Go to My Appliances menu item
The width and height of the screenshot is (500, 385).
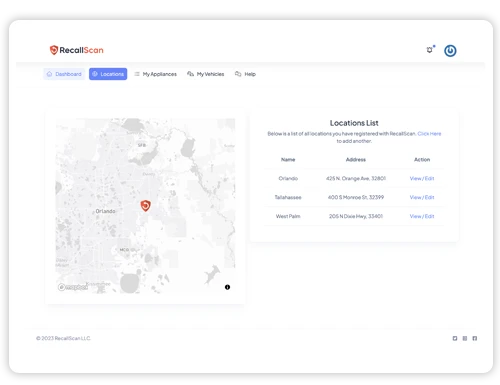(155, 74)
